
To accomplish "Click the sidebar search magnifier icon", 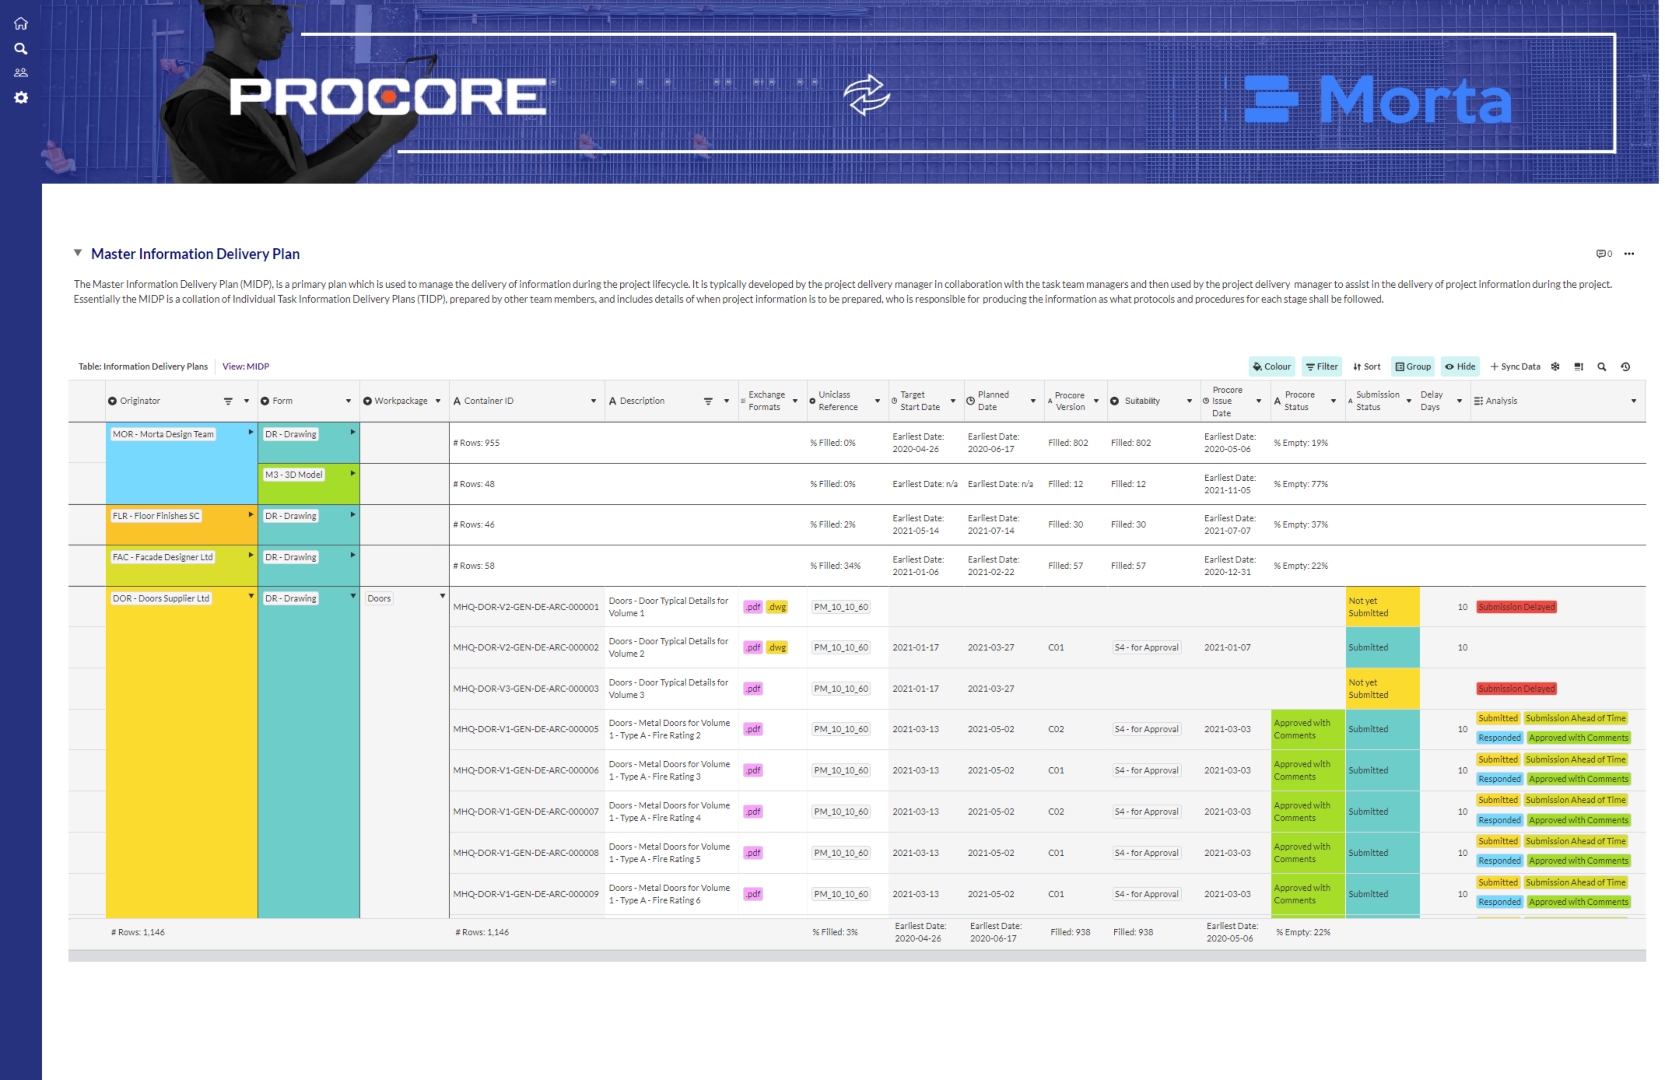I will pyautogui.click(x=21, y=49).
